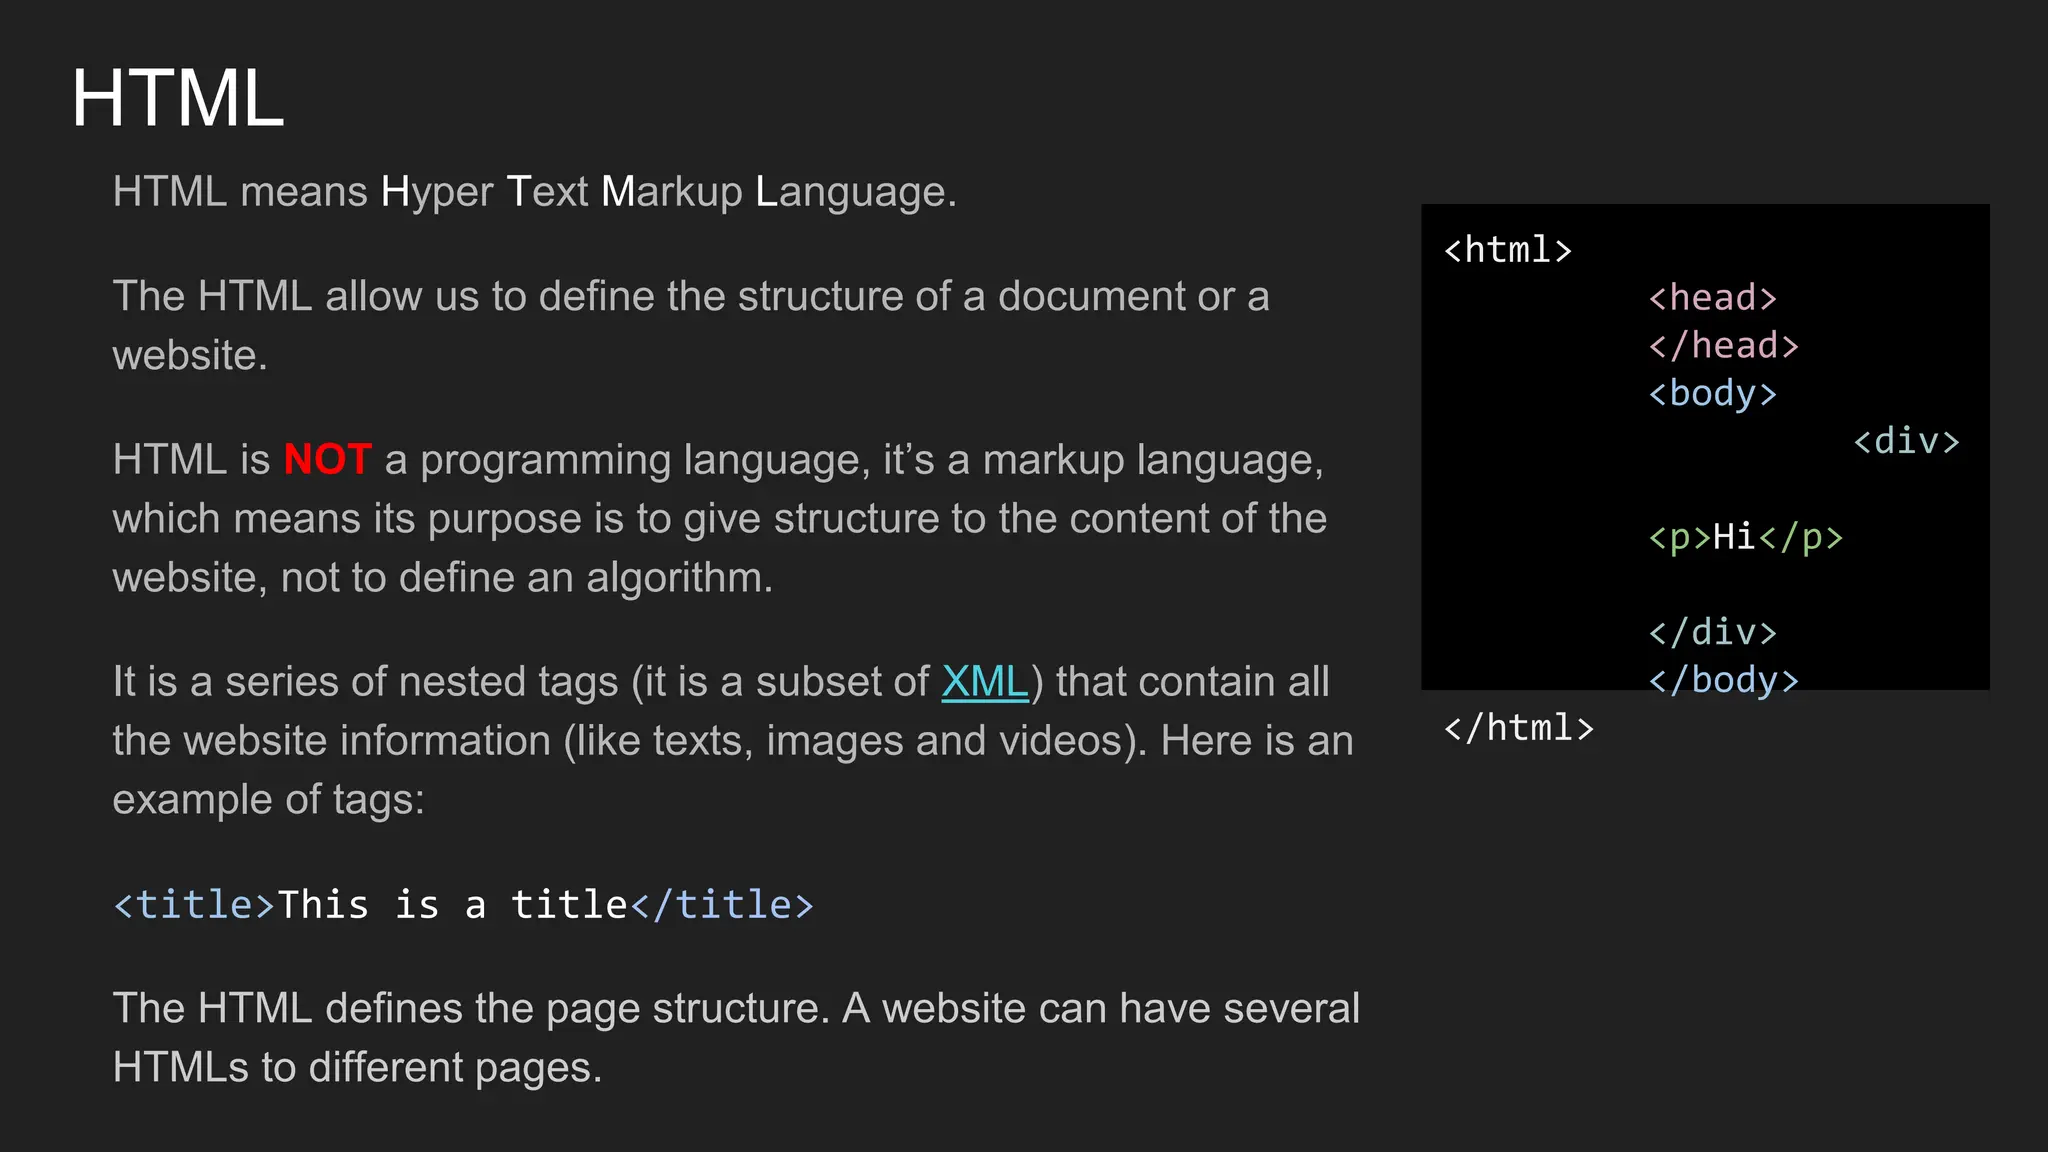Open the XML hyperlink

(984, 682)
